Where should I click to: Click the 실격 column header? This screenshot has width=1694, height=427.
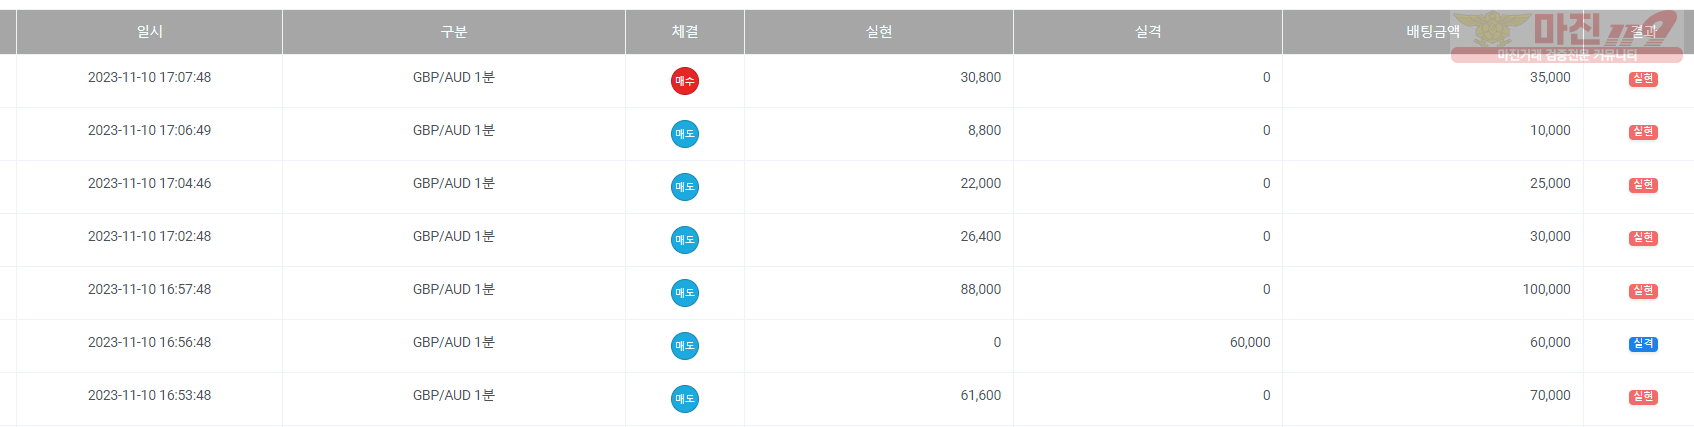pos(1148,32)
